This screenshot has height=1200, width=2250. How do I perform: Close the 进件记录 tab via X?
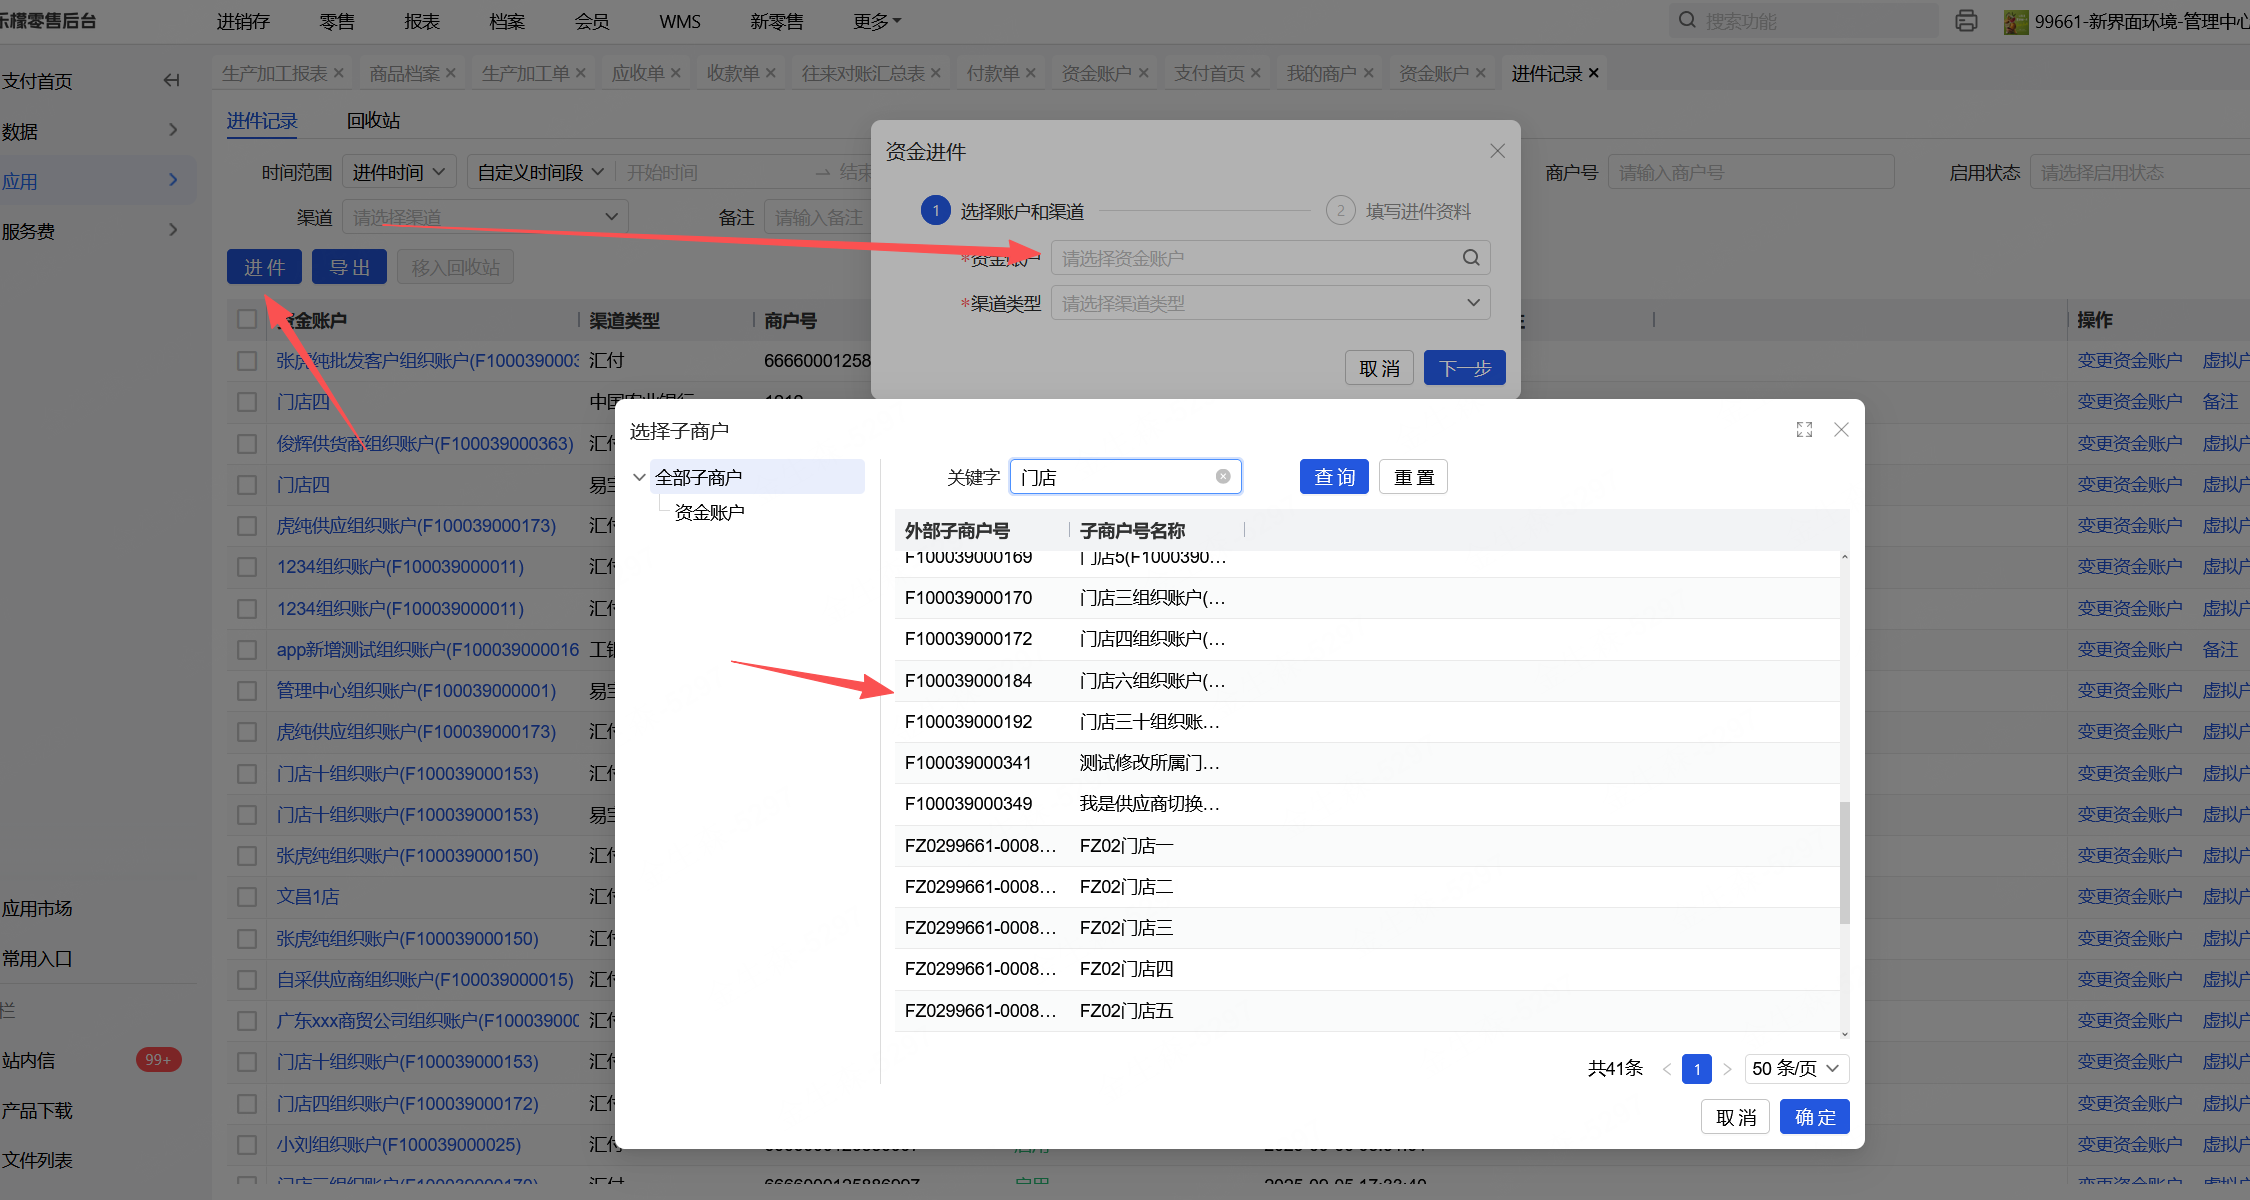[x=1594, y=73]
